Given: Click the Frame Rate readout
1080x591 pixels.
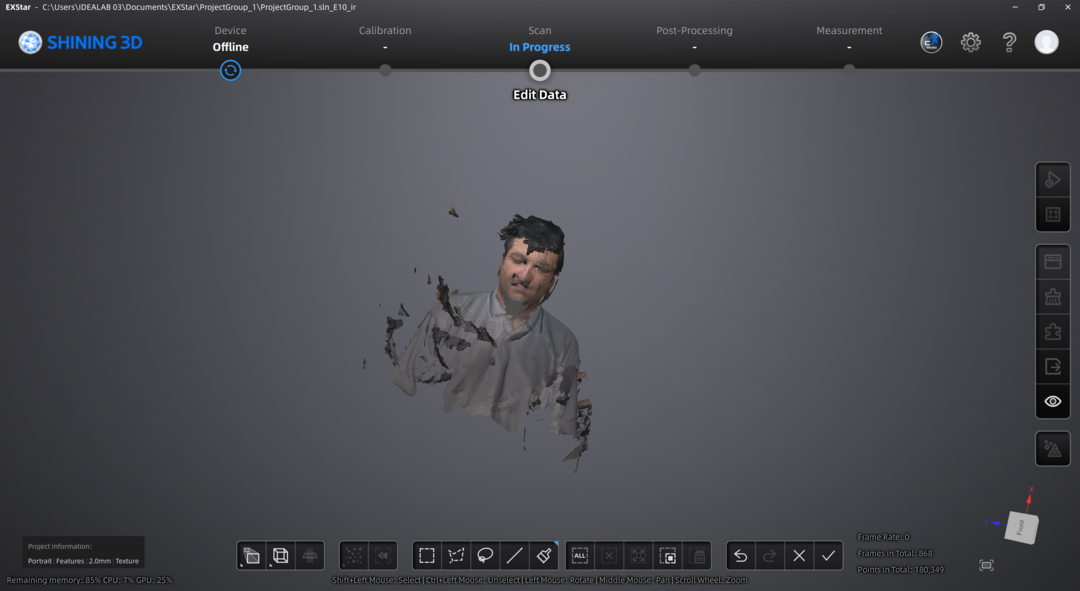Looking at the screenshot, I should pos(883,537).
